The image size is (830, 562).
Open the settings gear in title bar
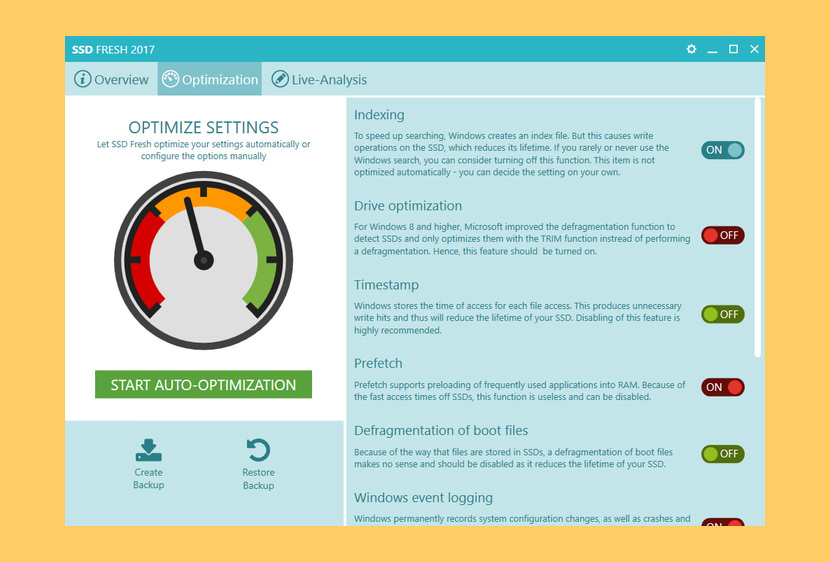pos(691,49)
